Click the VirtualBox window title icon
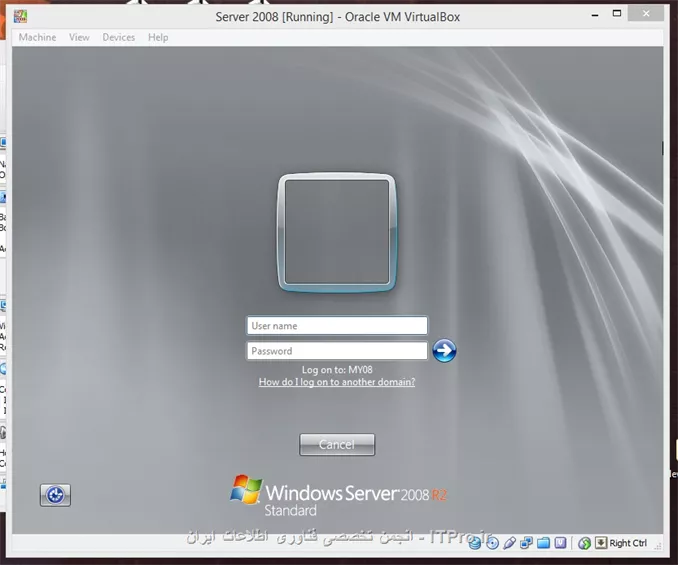This screenshot has height=565, width=678. [x=20, y=16]
